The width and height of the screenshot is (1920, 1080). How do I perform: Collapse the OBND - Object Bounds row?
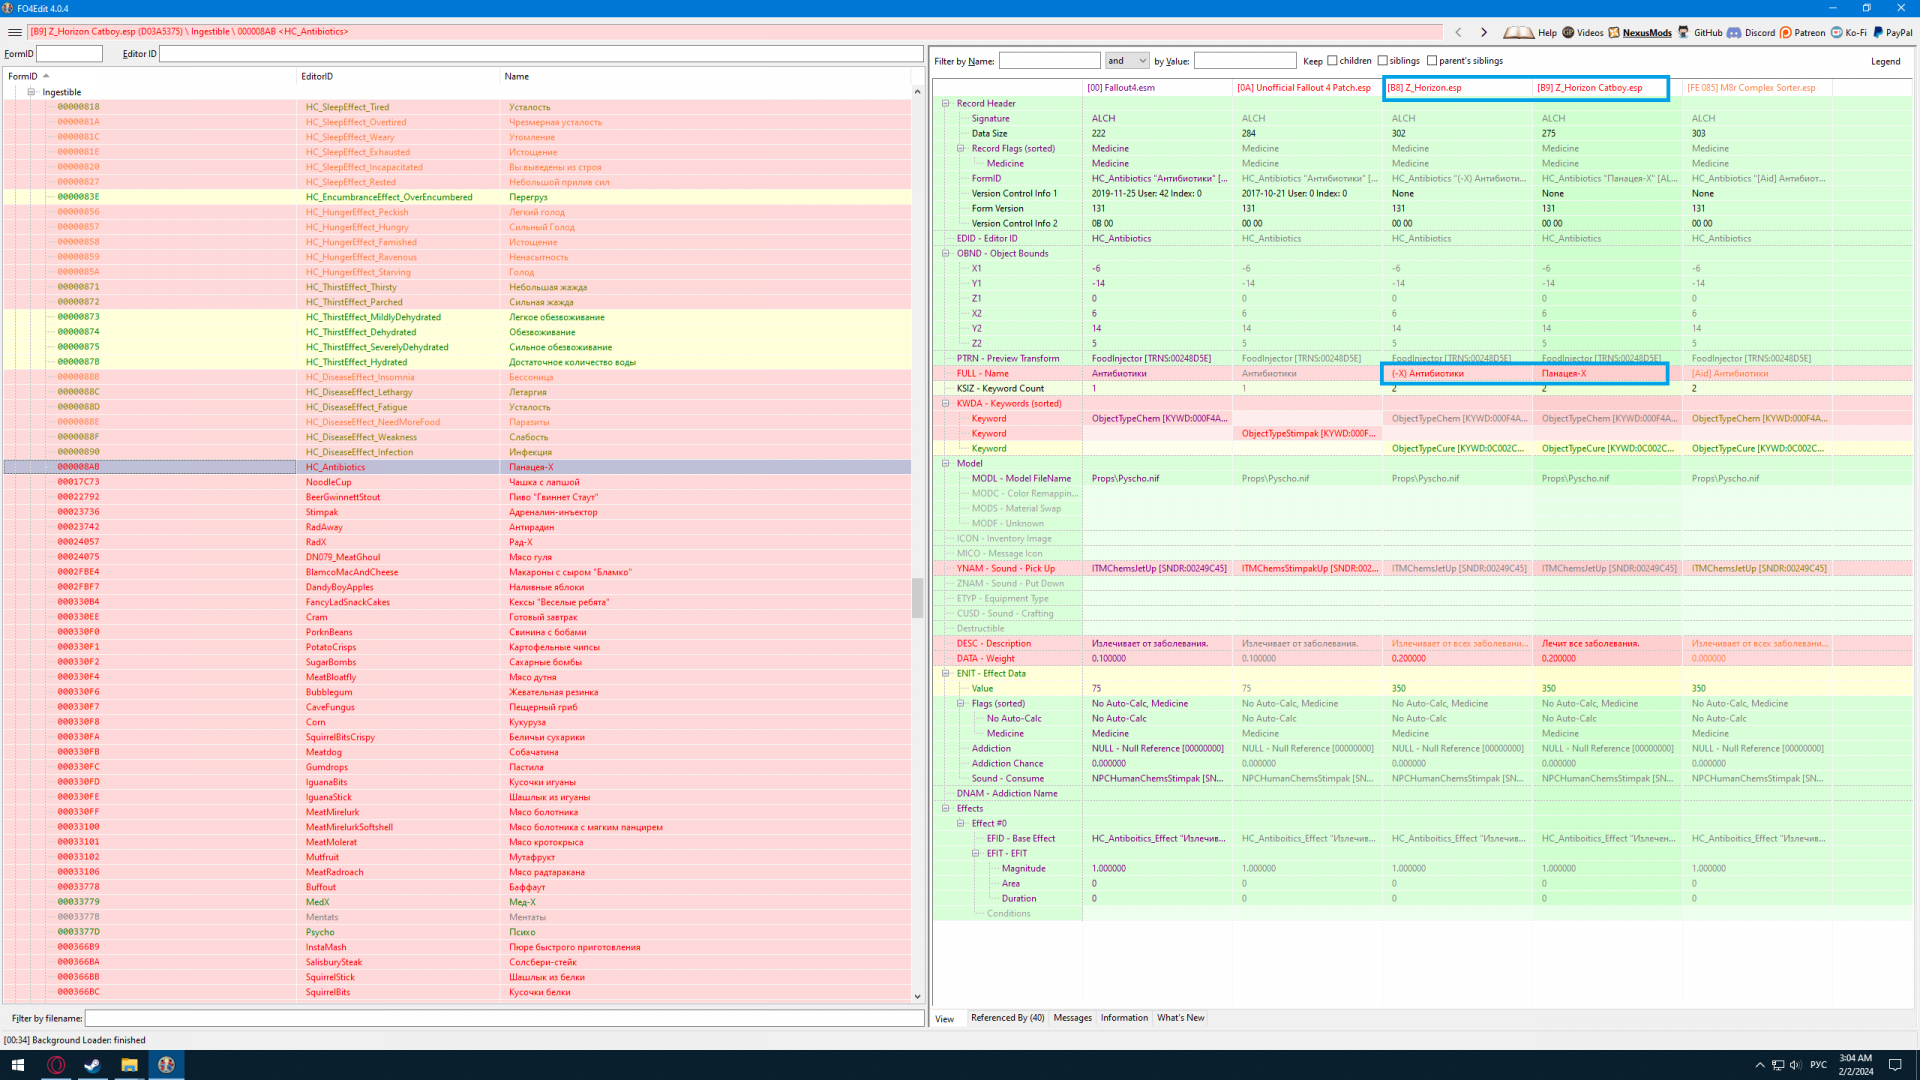[946, 253]
